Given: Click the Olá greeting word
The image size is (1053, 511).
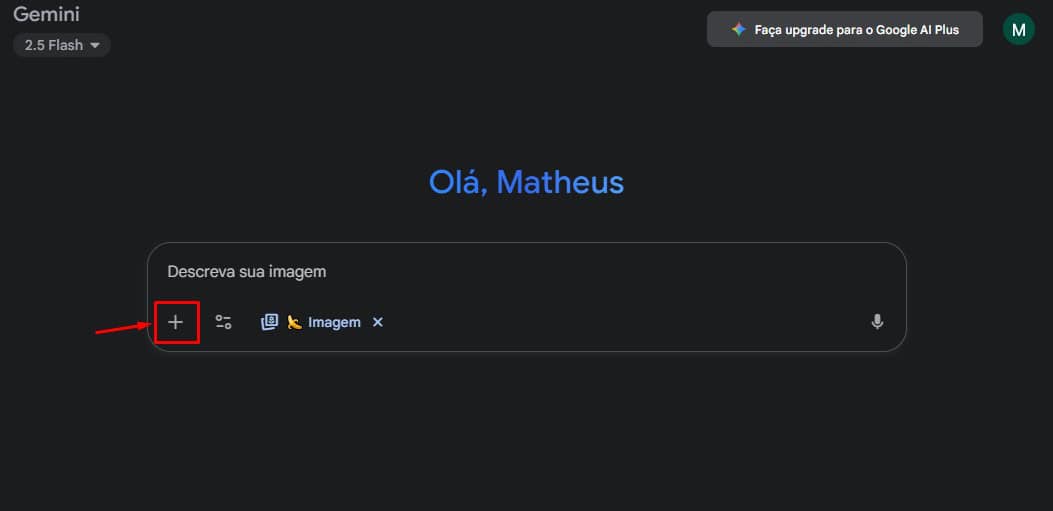Looking at the screenshot, I should click(458, 182).
